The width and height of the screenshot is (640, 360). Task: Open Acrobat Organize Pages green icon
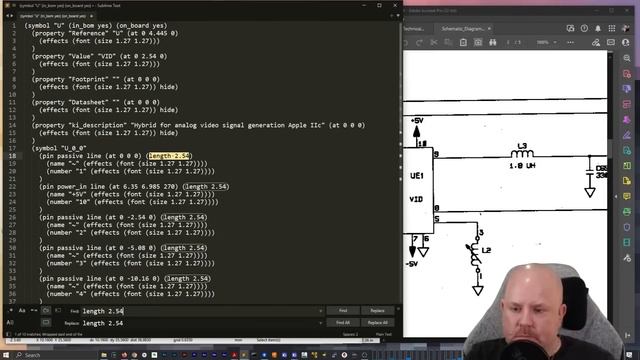(627, 166)
